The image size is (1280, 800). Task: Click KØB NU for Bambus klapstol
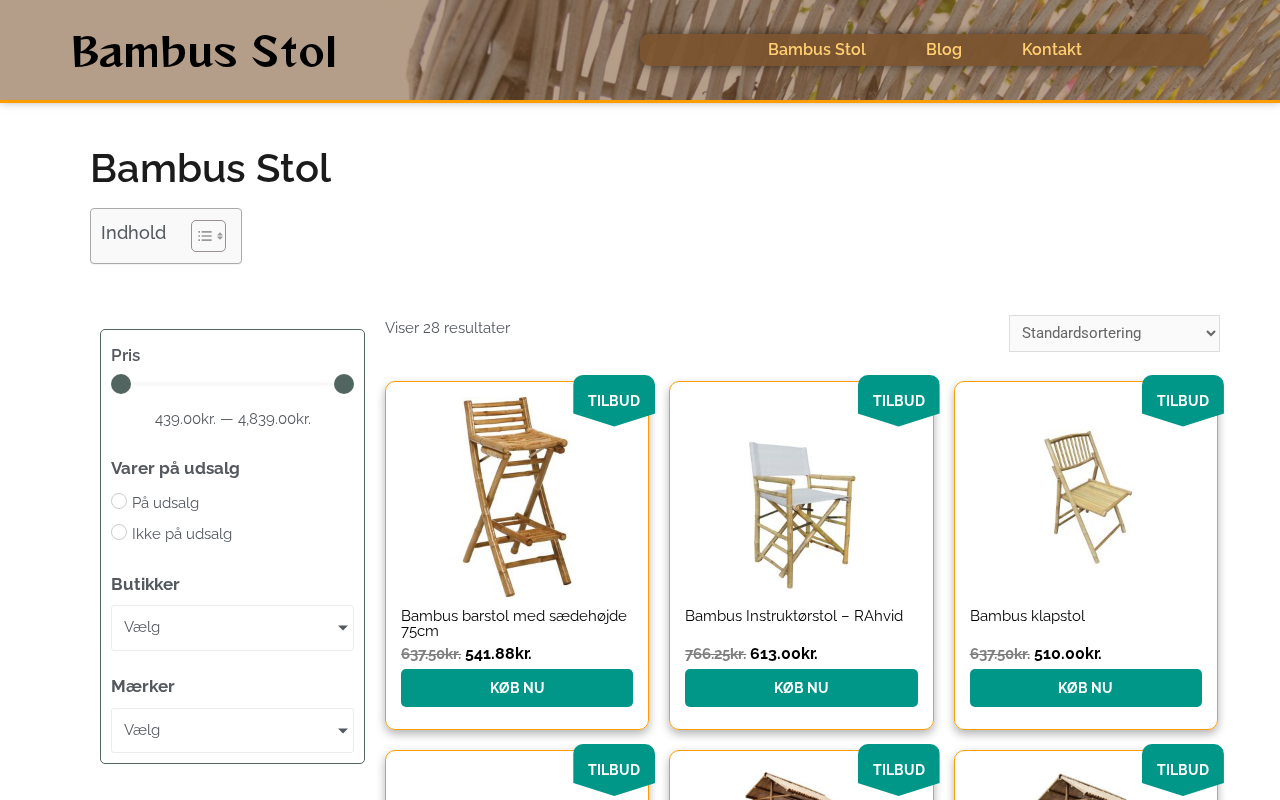pyautogui.click(x=1086, y=688)
